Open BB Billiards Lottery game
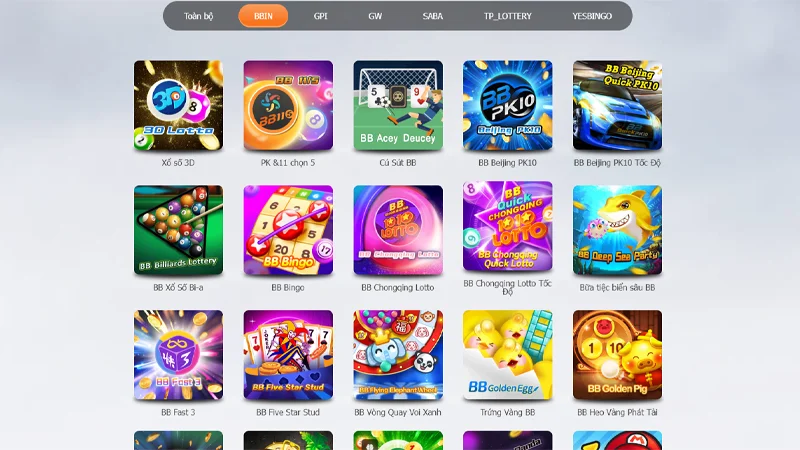800x450 pixels. click(178, 230)
